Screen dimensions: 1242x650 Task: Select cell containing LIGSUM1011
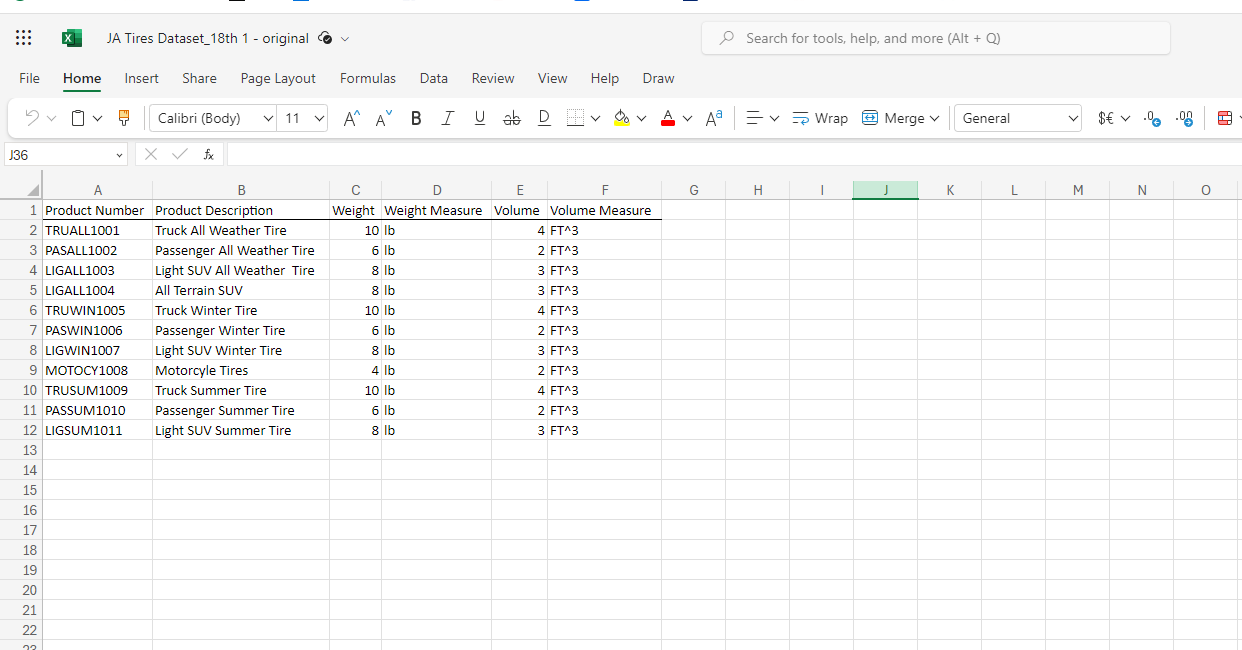pyautogui.click(x=97, y=430)
